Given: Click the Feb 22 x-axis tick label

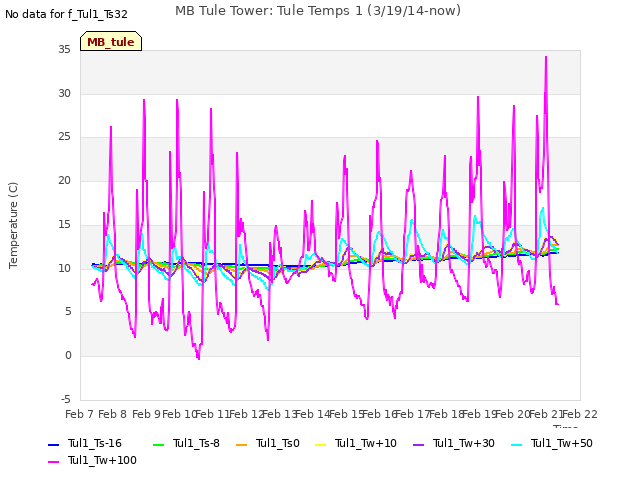Looking at the screenshot, I should coord(580,414).
